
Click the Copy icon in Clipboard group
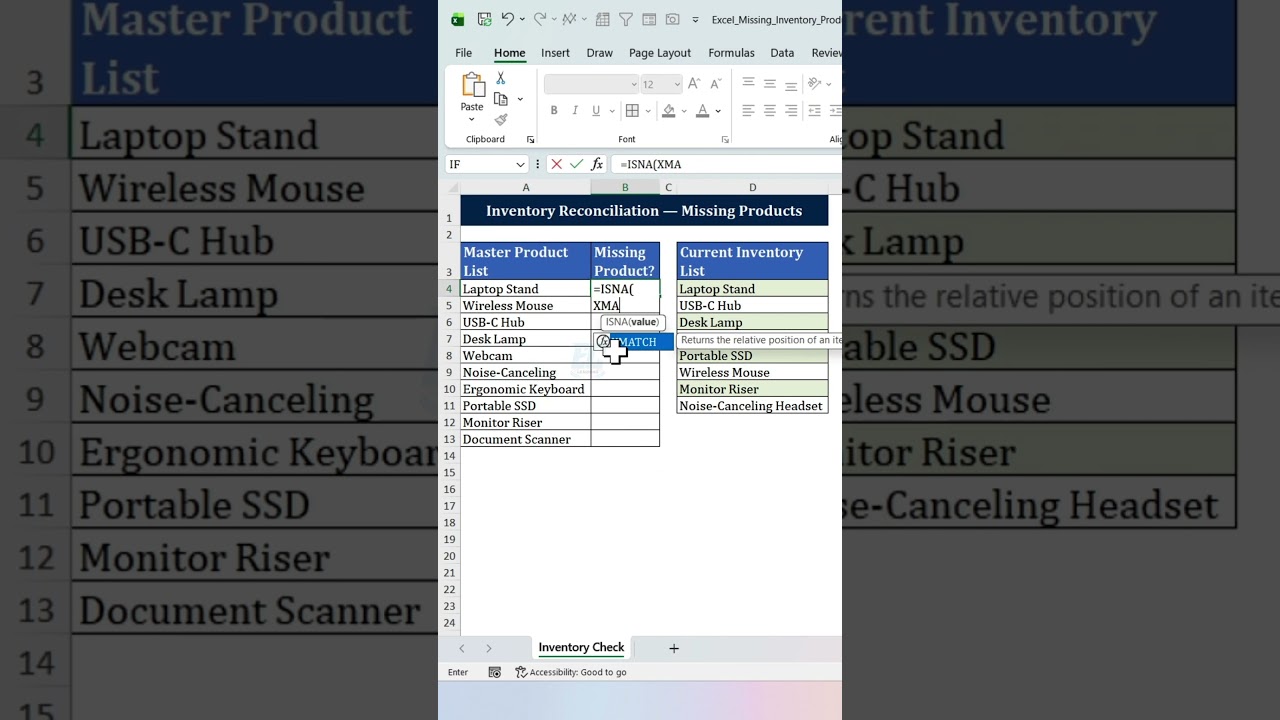501,99
